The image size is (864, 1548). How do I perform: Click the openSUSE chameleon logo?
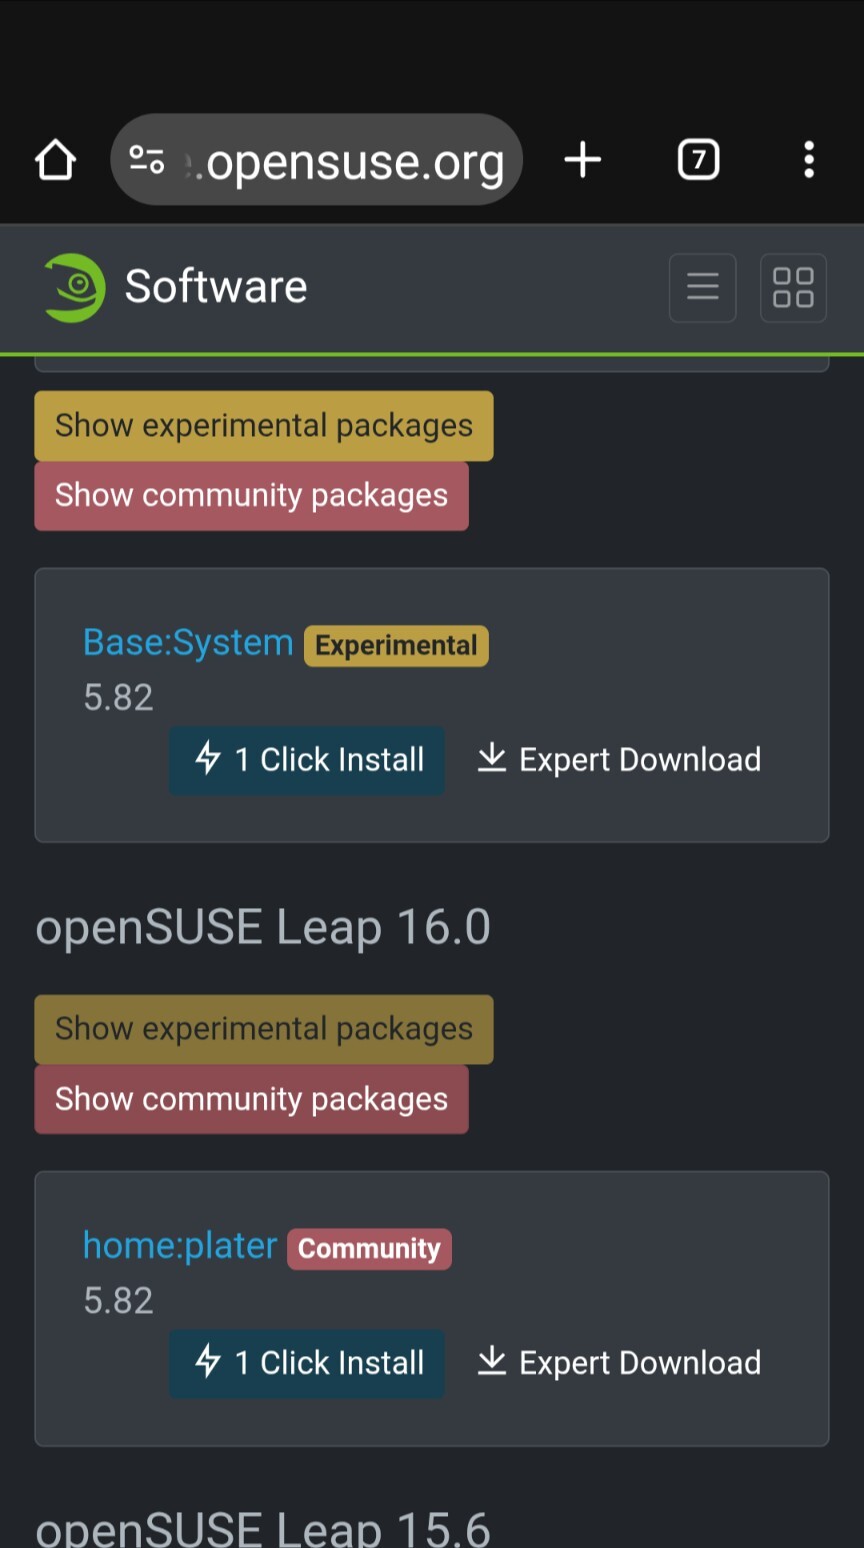[74, 288]
